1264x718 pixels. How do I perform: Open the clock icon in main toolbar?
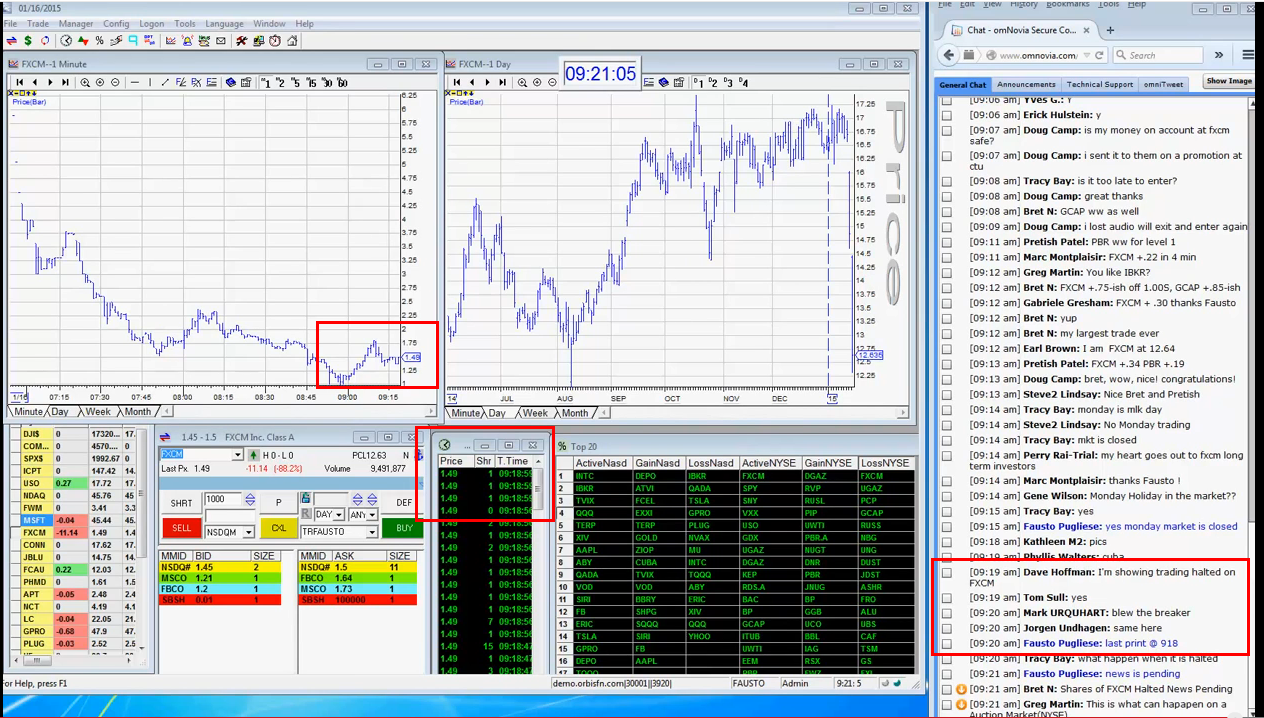65,41
